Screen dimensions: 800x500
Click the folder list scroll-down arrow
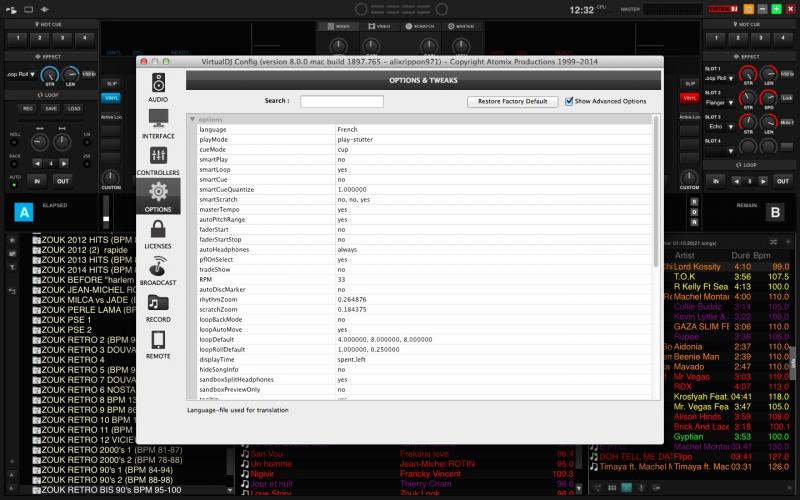point(230,490)
